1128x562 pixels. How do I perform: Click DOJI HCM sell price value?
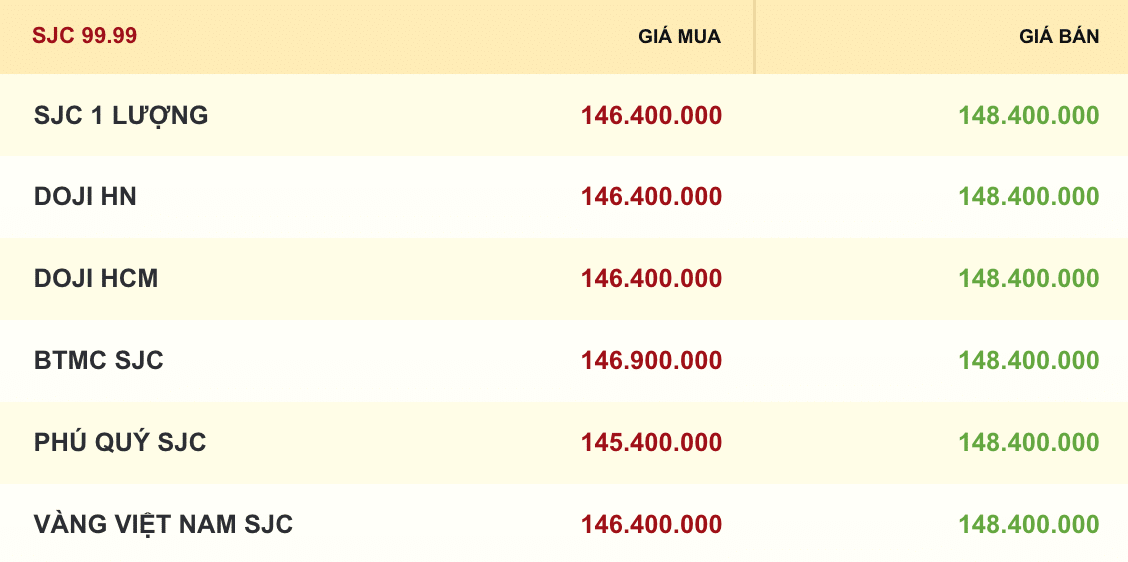pos(1028,279)
